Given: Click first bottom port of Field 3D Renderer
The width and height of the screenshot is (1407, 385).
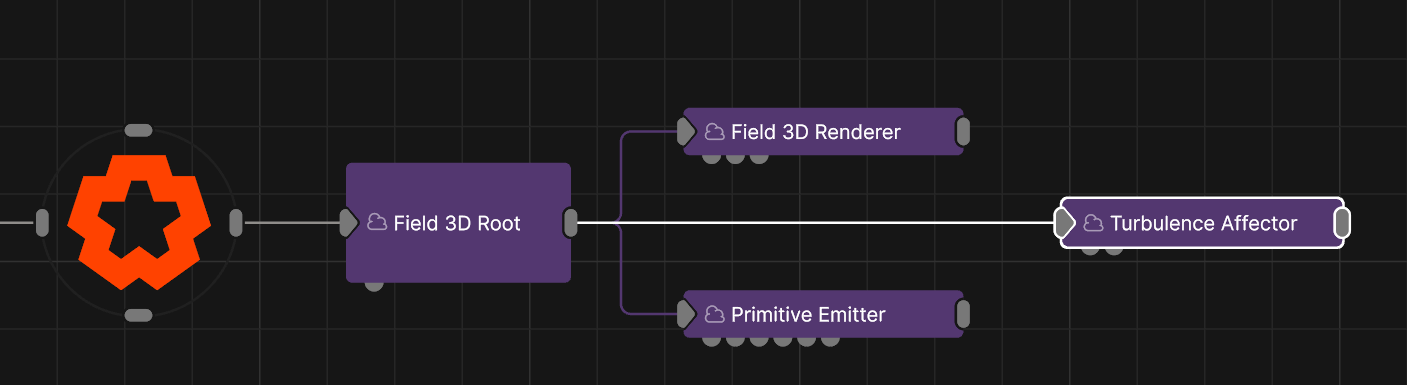Looking at the screenshot, I should (711, 158).
